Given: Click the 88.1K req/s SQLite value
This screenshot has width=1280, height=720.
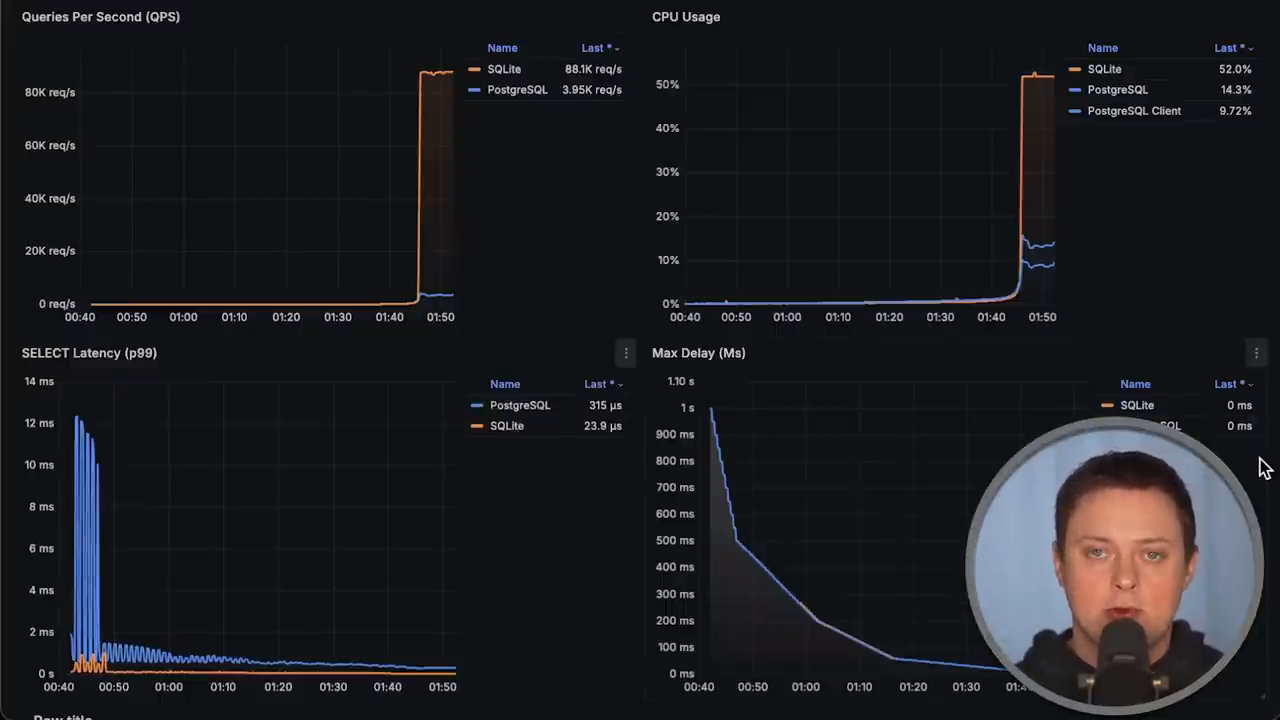Looking at the screenshot, I should pyautogui.click(x=593, y=69).
